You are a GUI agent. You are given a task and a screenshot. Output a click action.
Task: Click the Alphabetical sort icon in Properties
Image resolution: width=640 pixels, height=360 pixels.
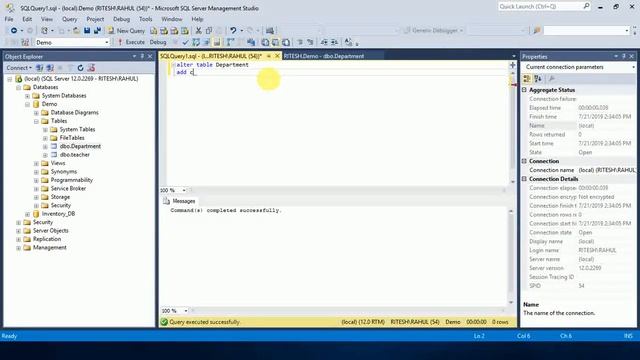(x=538, y=79)
